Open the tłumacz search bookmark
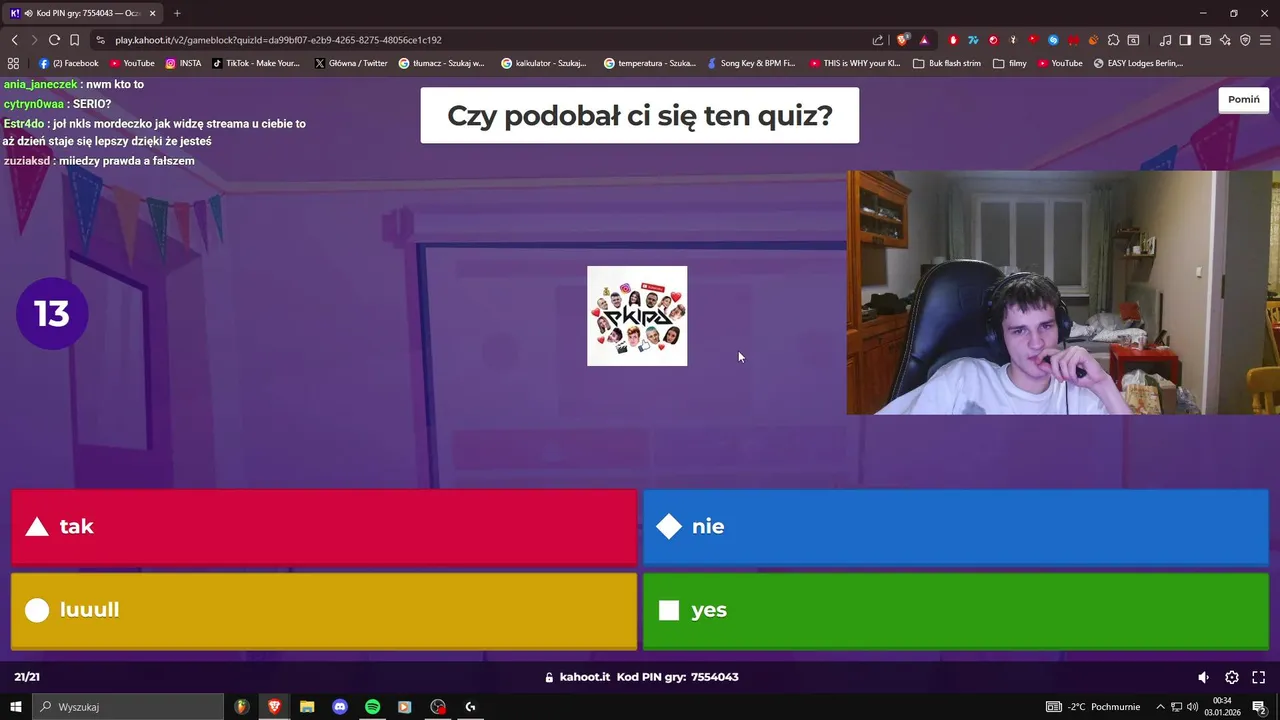This screenshot has width=1280, height=720. coord(442,63)
